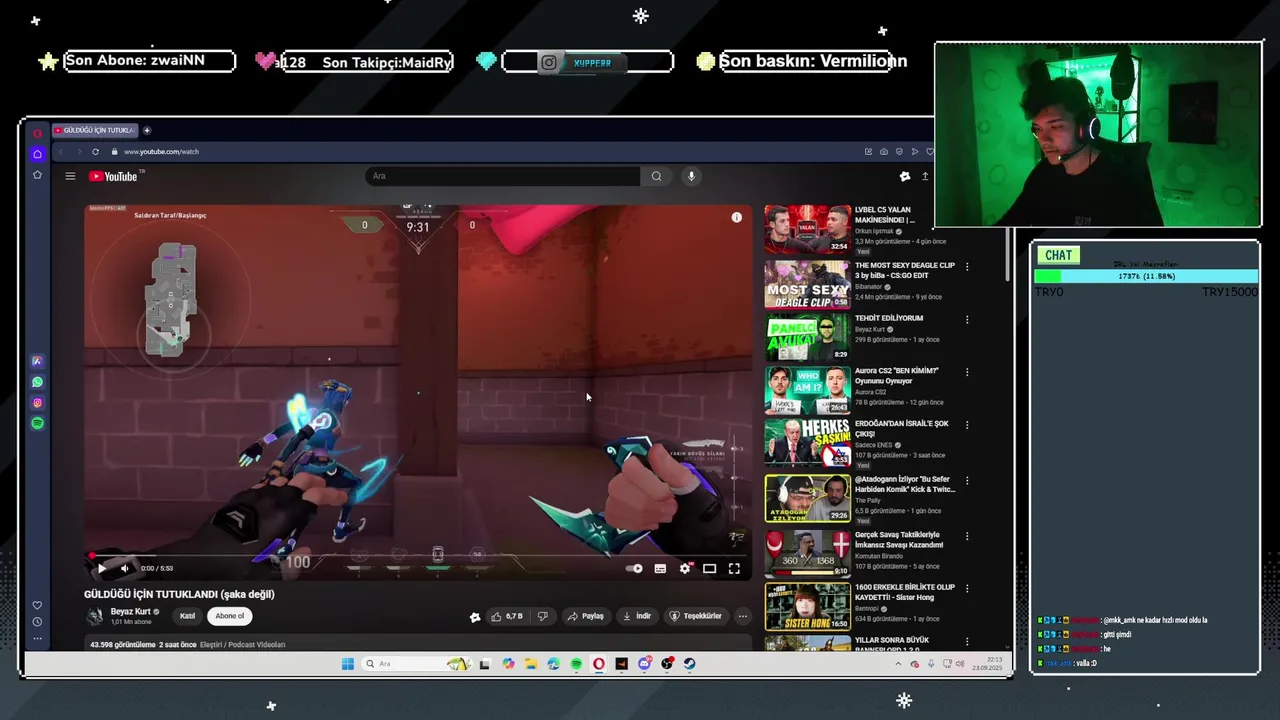Open options for ERDOĞAN'DAN İSRAİL'E video

967,425
